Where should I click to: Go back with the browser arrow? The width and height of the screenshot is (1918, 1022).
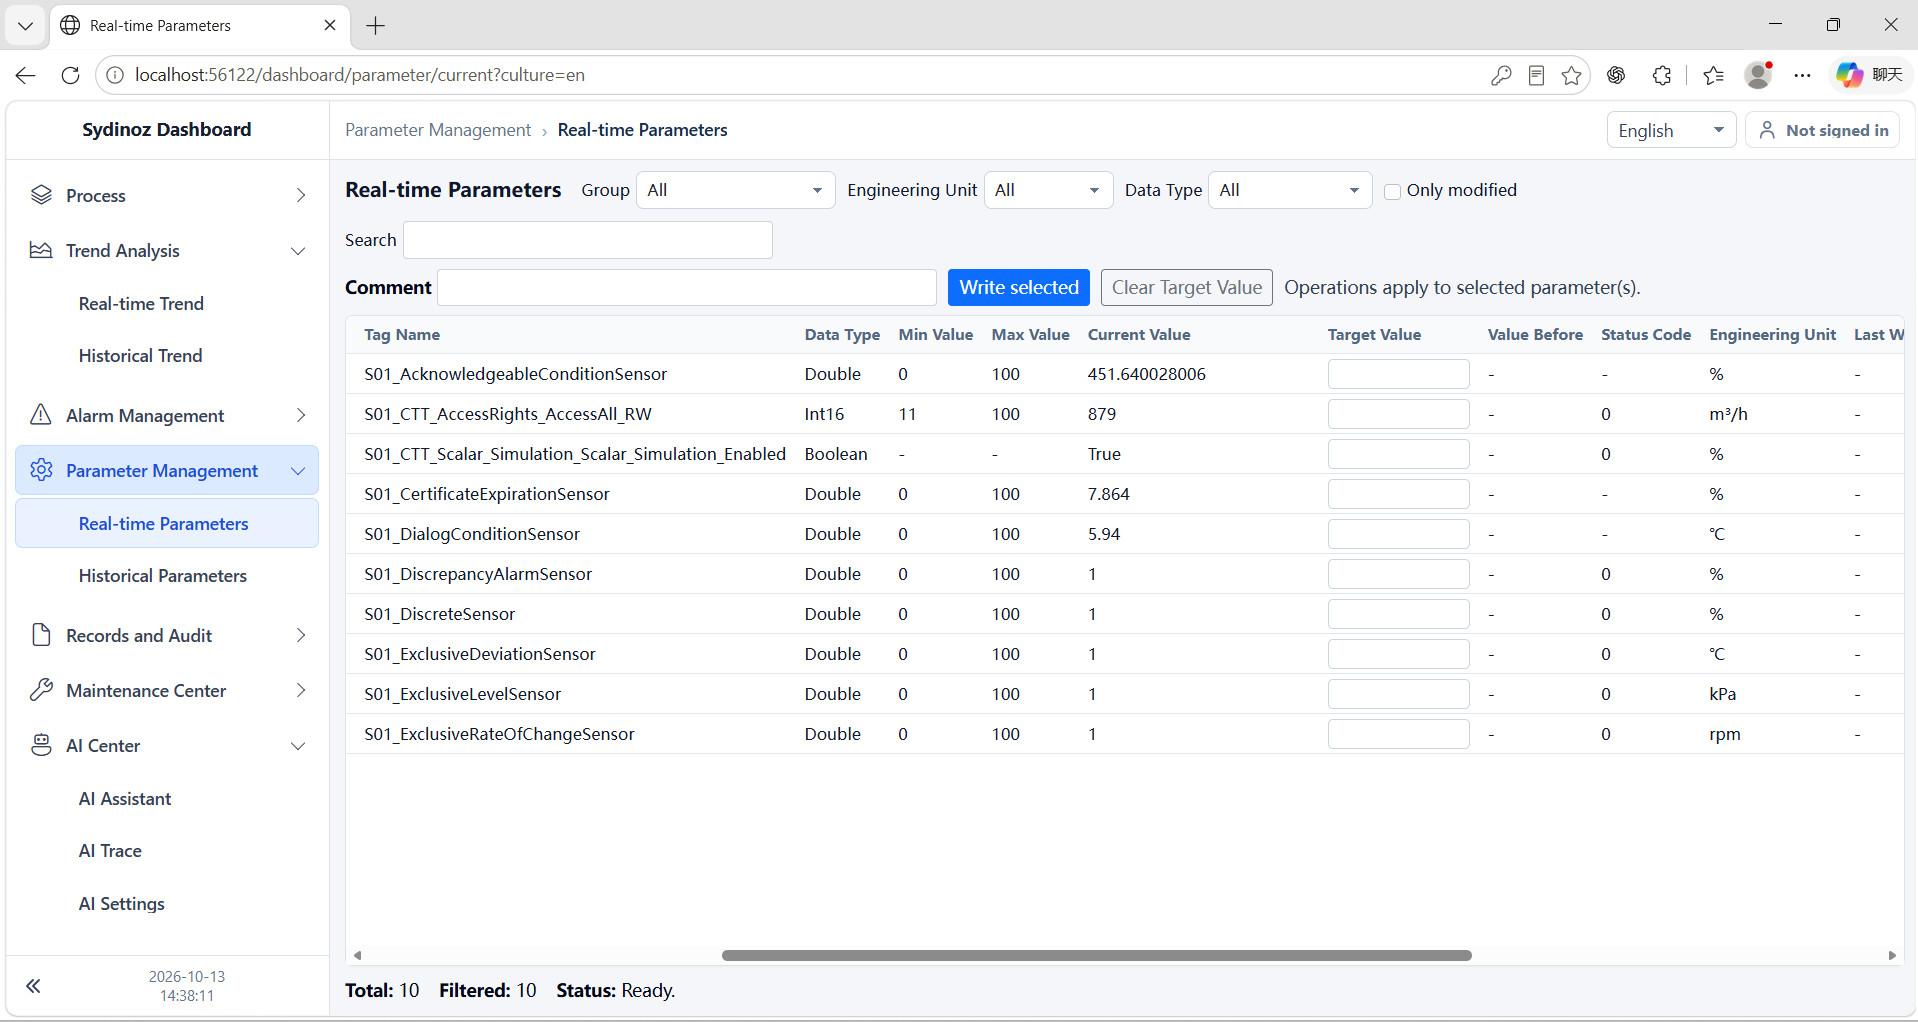[x=26, y=75]
